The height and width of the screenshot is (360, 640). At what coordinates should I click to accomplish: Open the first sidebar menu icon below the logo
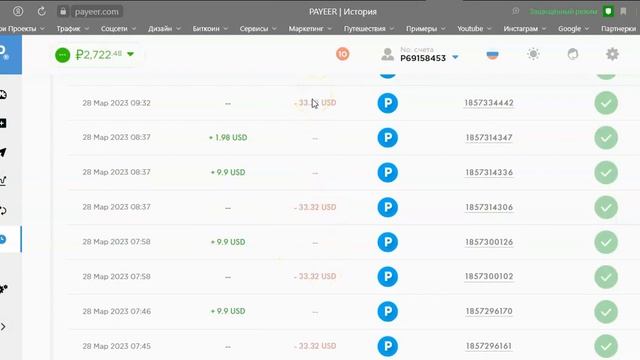3,95
